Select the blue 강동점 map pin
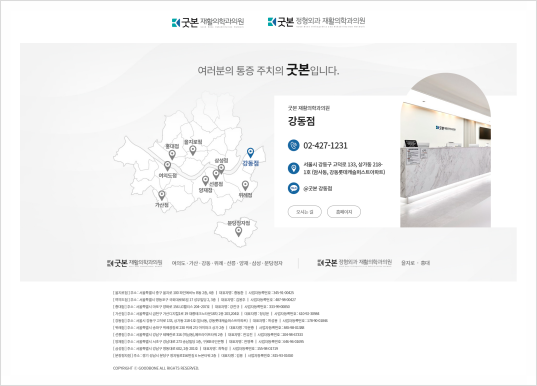This screenshot has height=386, width=537. (251, 153)
